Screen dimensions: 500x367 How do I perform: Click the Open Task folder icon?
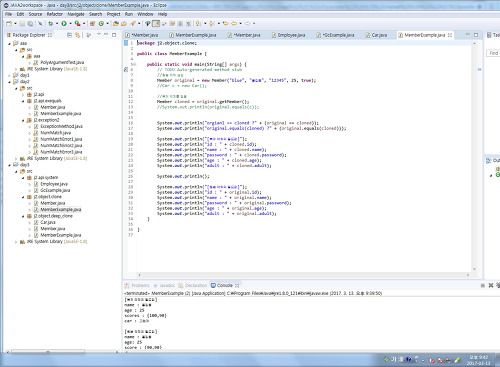(124, 23)
